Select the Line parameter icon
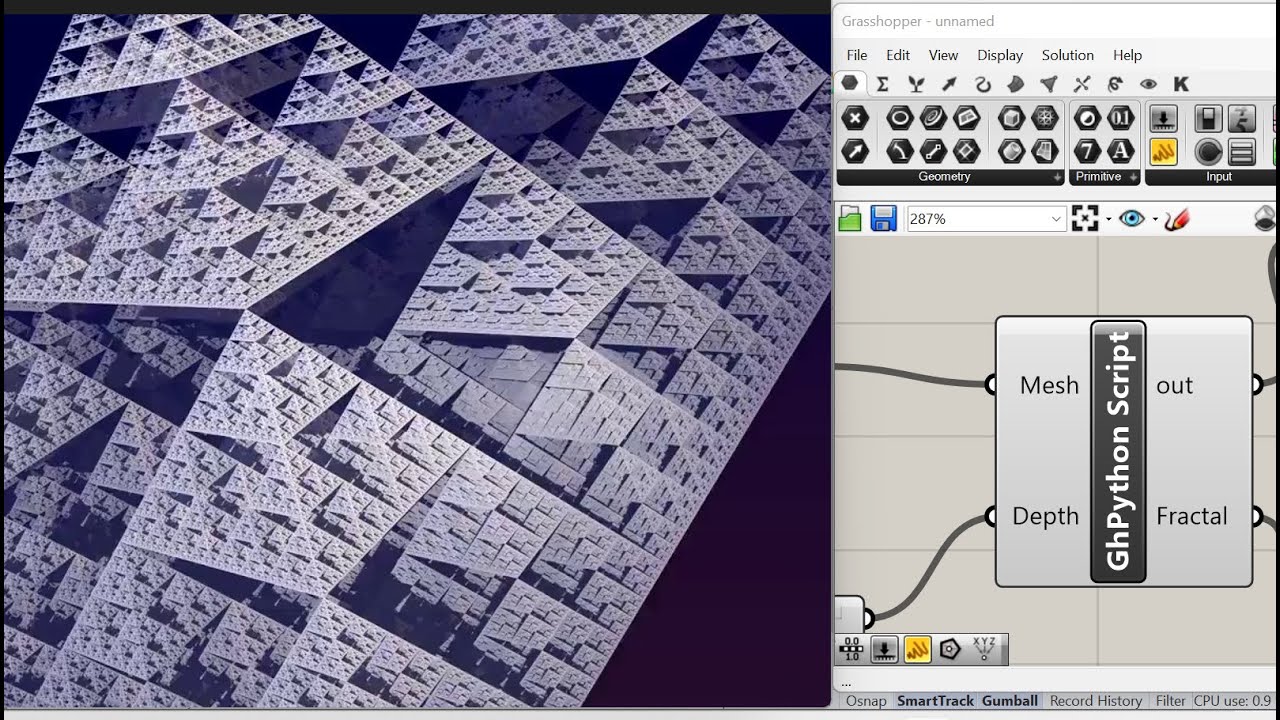 tap(933, 151)
